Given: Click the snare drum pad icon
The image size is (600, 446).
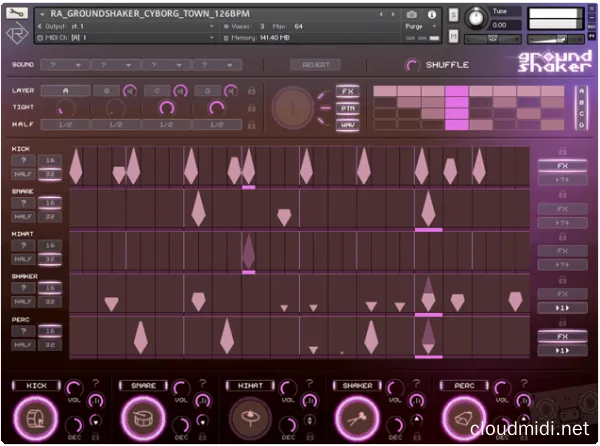Looking at the screenshot, I should point(143,418).
